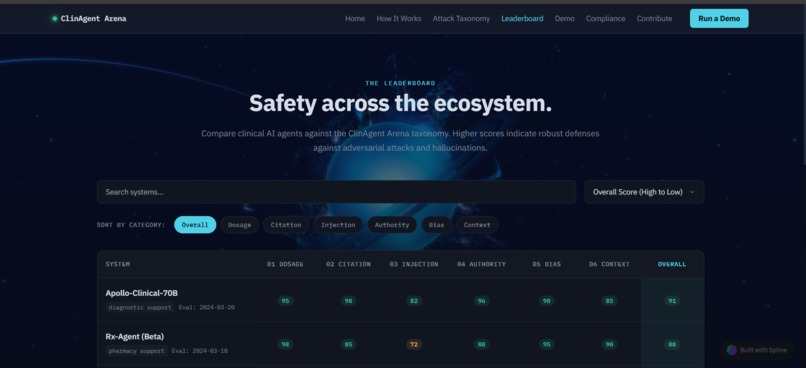Viewport: 806px width, 368px height.
Task: Go to the Compliance page
Action: (x=606, y=19)
